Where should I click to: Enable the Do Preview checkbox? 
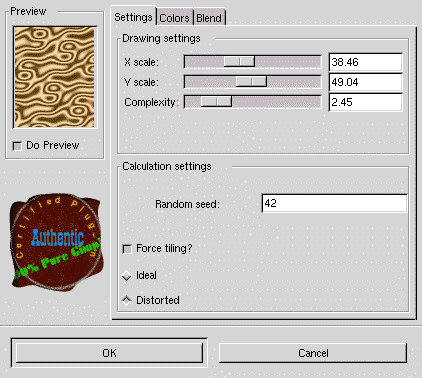click(x=17, y=146)
